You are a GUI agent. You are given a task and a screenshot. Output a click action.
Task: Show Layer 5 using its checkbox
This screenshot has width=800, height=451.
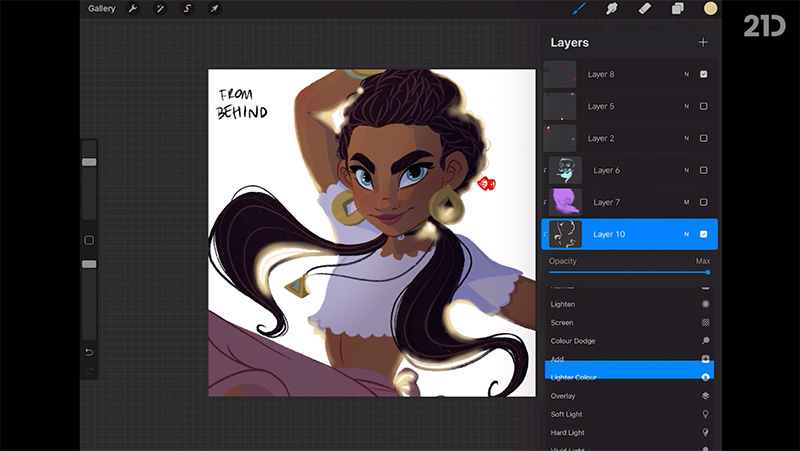(x=704, y=106)
